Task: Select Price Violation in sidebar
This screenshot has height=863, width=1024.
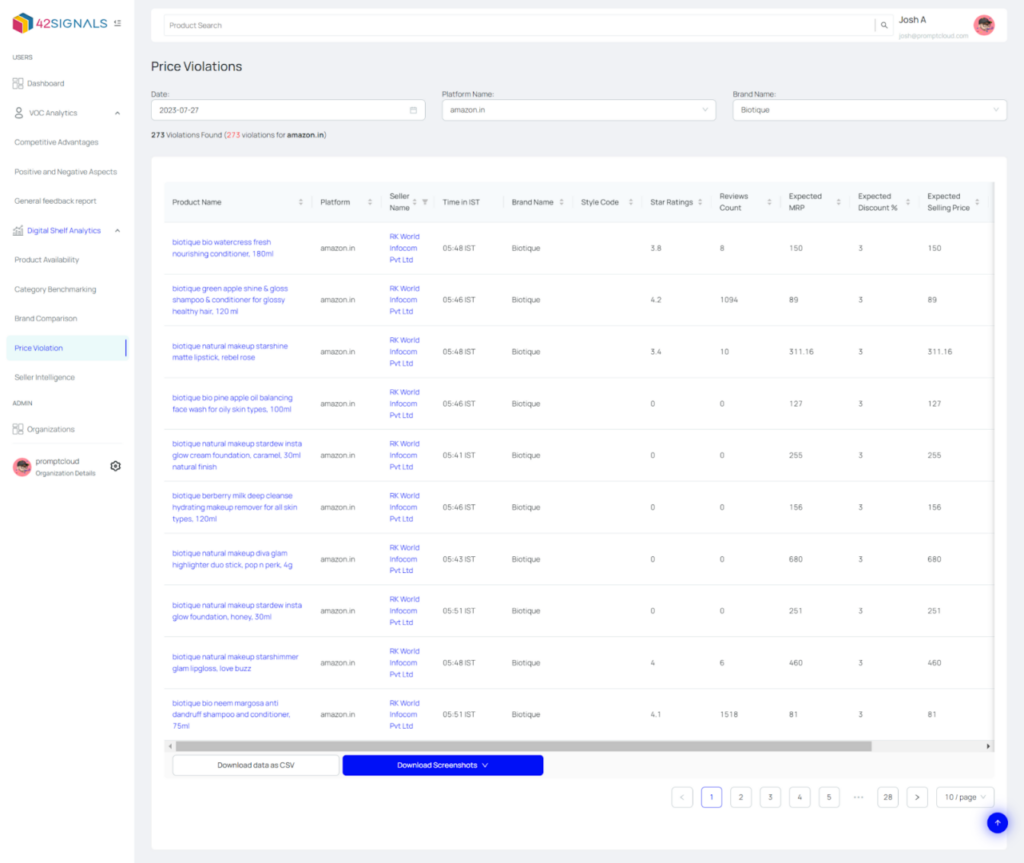Action: click(x=66, y=348)
